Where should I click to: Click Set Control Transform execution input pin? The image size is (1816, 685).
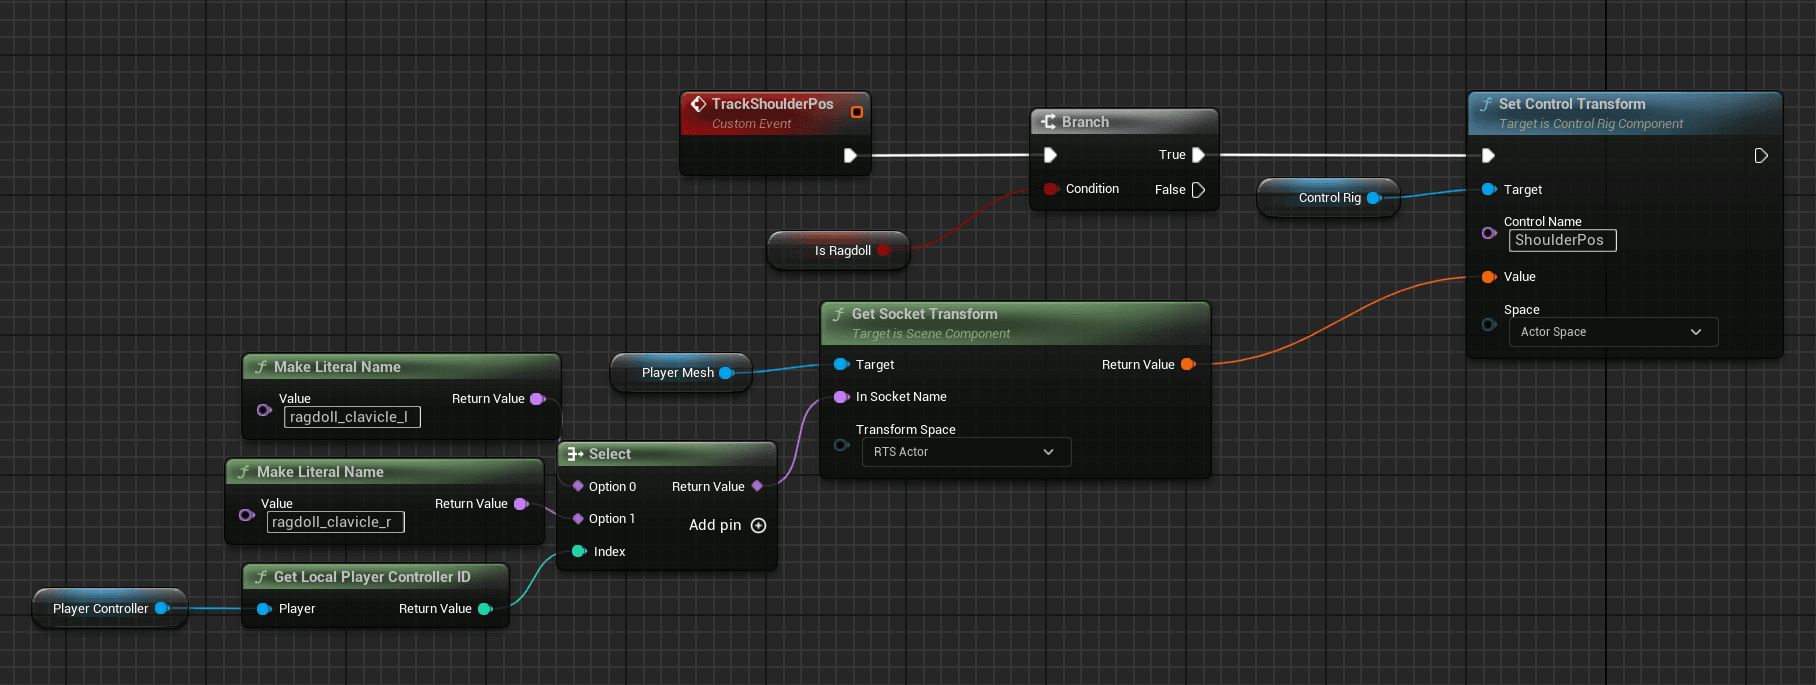click(x=1488, y=156)
